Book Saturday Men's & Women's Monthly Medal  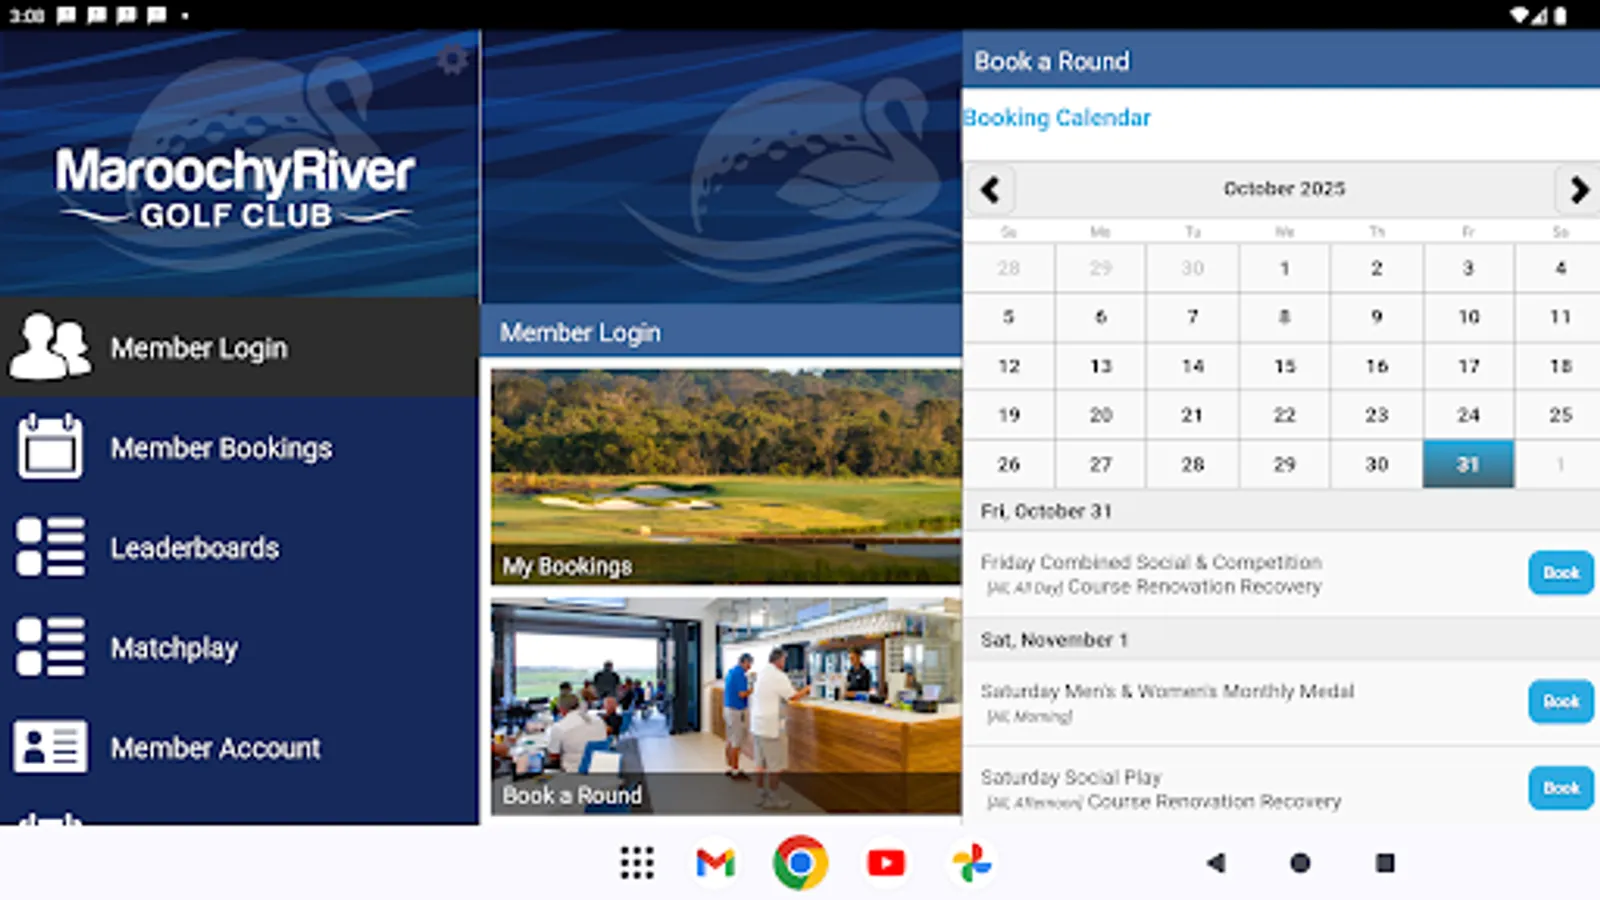(x=1560, y=701)
